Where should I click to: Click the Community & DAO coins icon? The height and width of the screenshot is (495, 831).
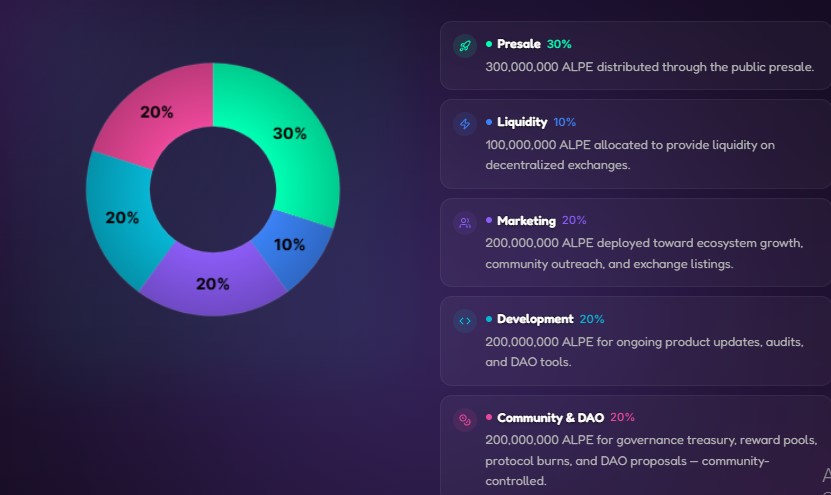pyautogui.click(x=464, y=419)
